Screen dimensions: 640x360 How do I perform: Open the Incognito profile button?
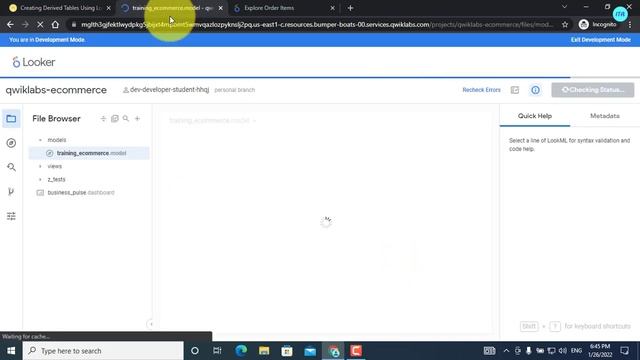click(598, 24)
